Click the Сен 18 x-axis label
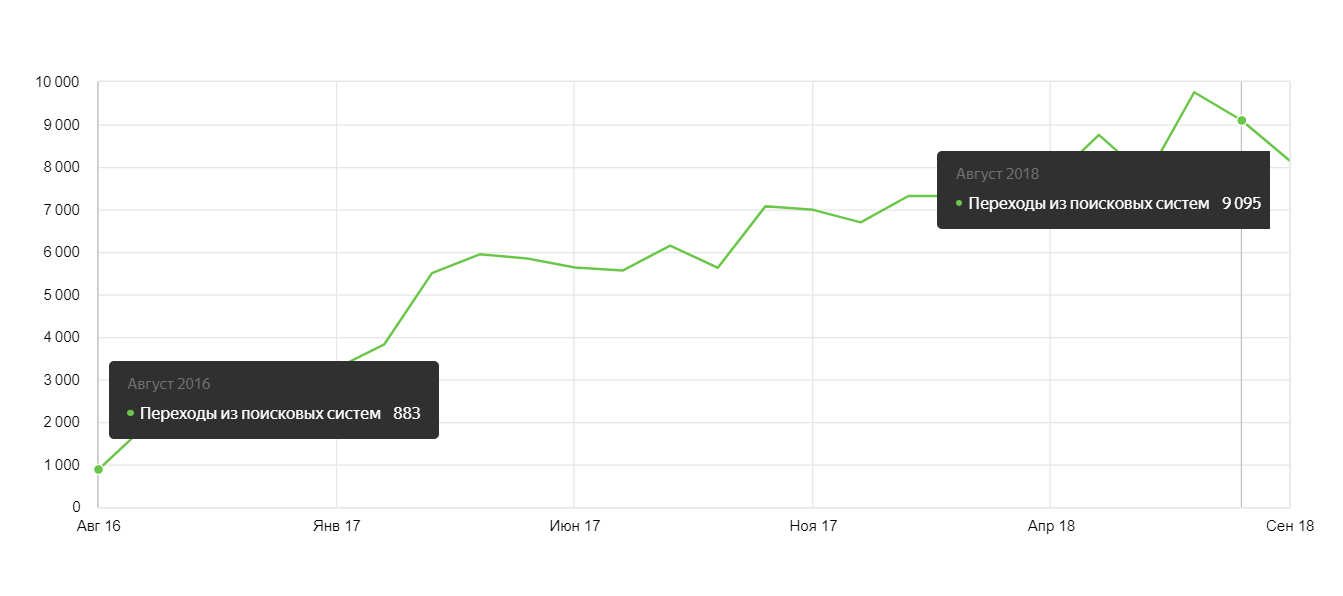1343x596 pixels. 1289,526
